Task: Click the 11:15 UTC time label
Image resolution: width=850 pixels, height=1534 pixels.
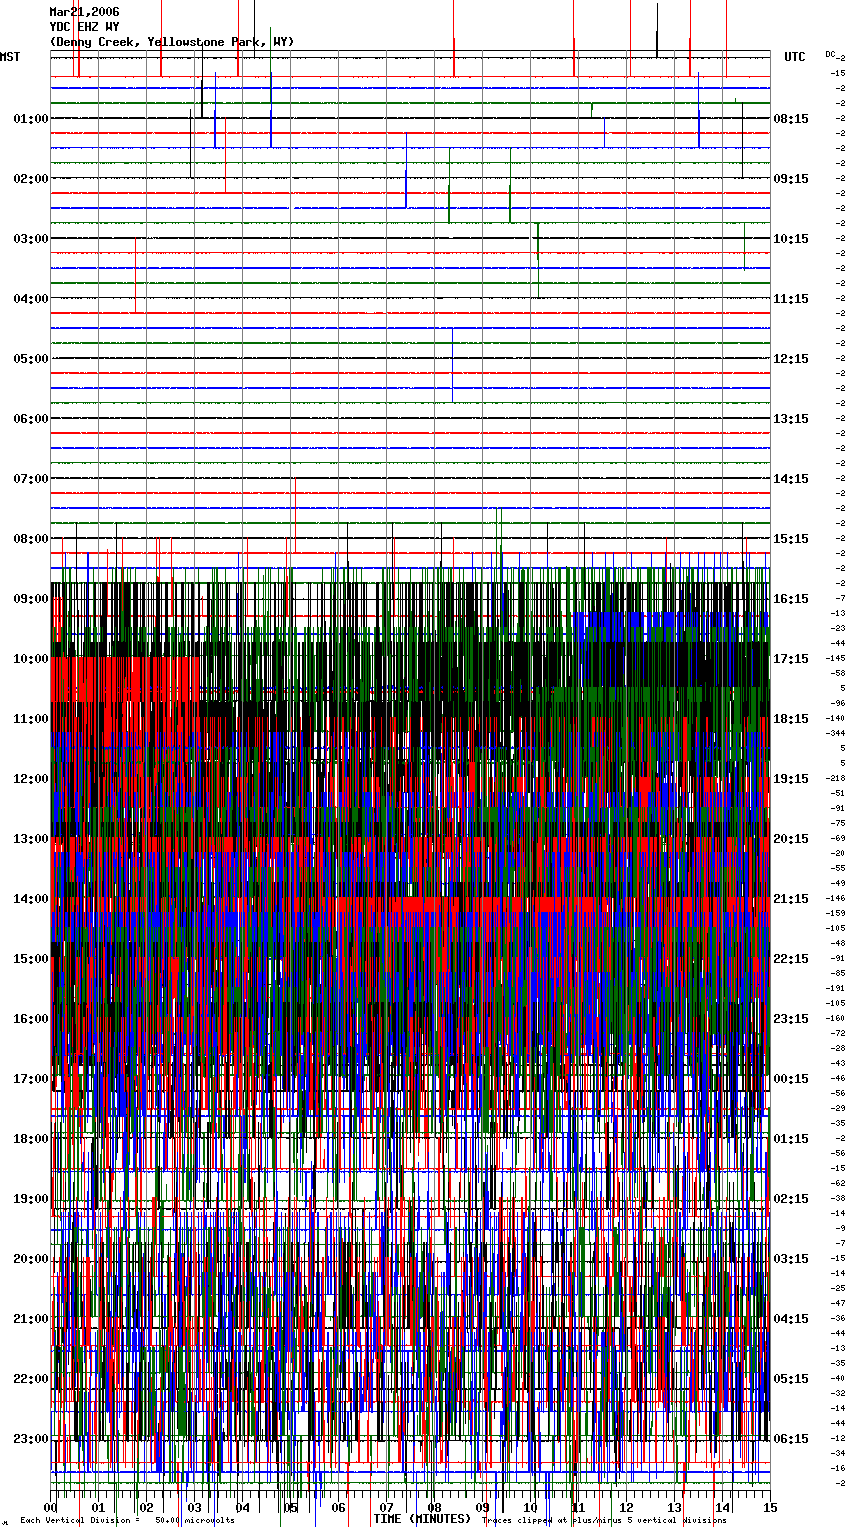Action: pyautogui.click(x=791, y=299)
